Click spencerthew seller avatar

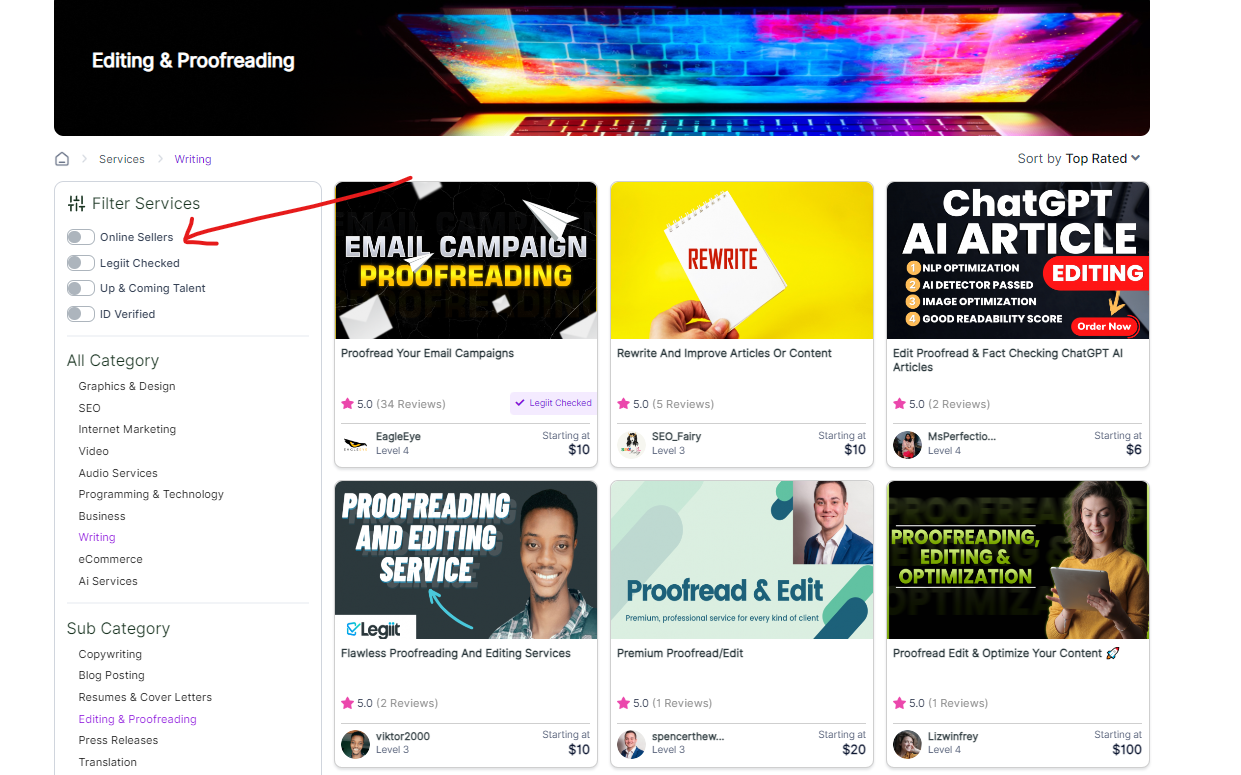[x=631, y=744]
